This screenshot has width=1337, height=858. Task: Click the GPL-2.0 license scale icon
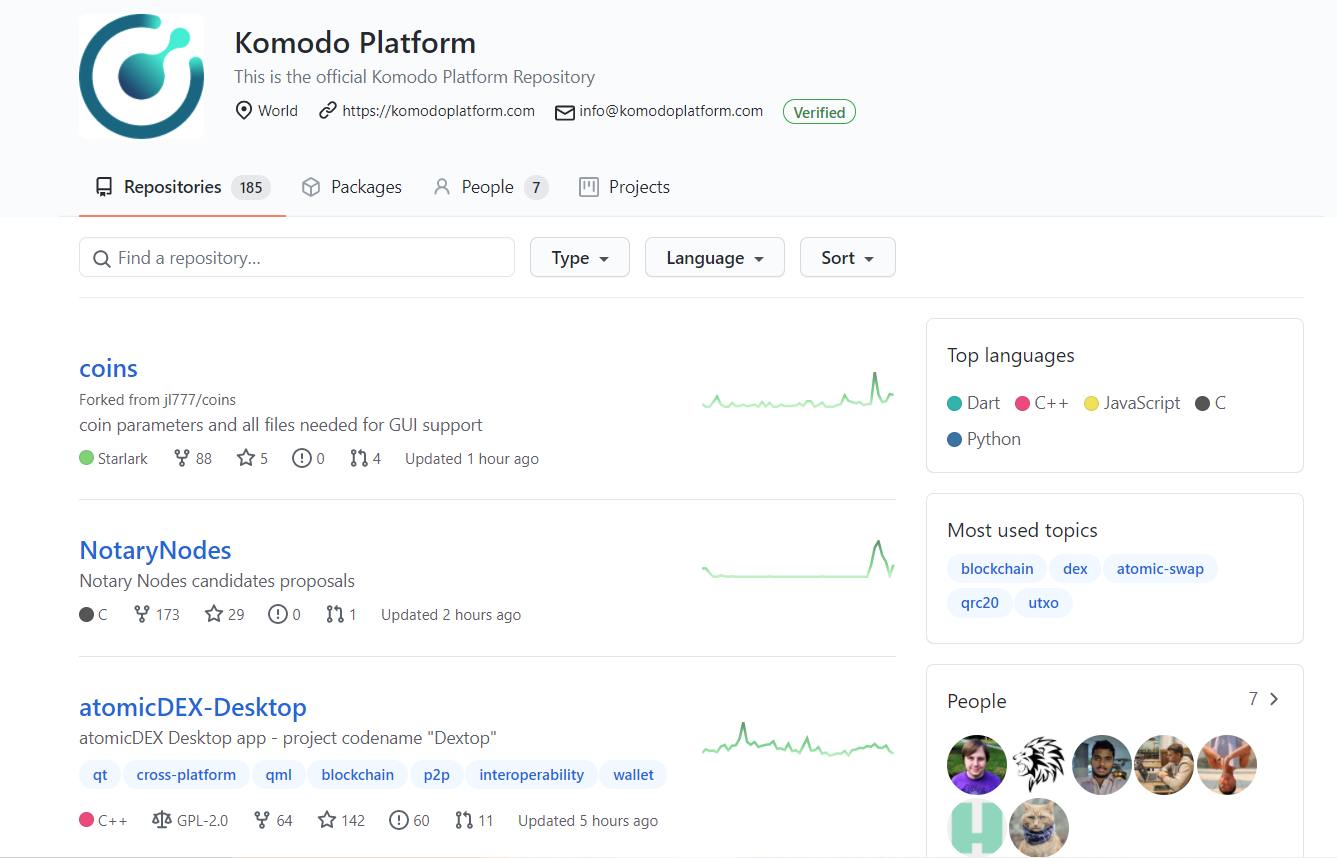[x=161, y=821]
